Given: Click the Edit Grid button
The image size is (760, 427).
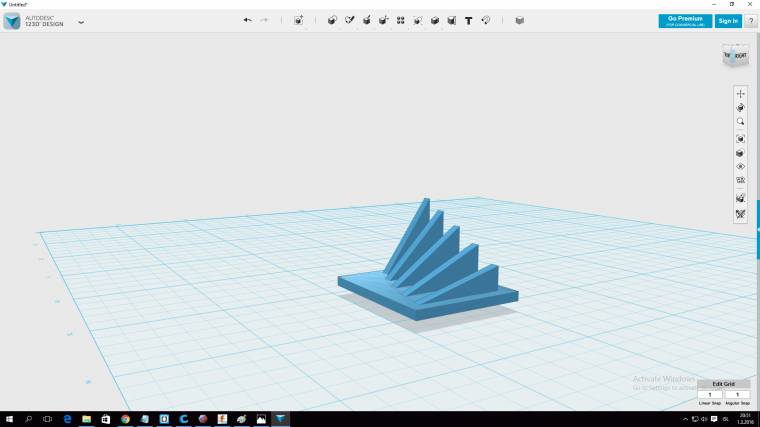Looking at the screenshot, I should 723,384.
